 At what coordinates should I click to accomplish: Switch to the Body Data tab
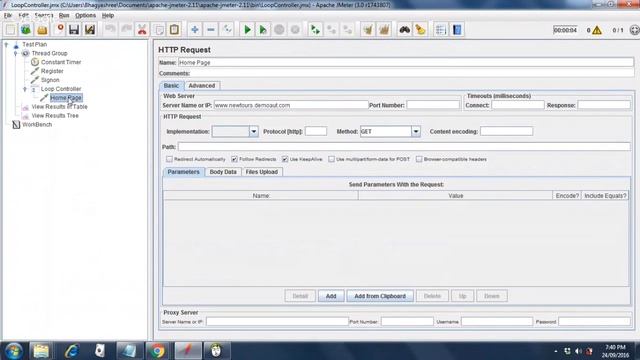point(223,172)
